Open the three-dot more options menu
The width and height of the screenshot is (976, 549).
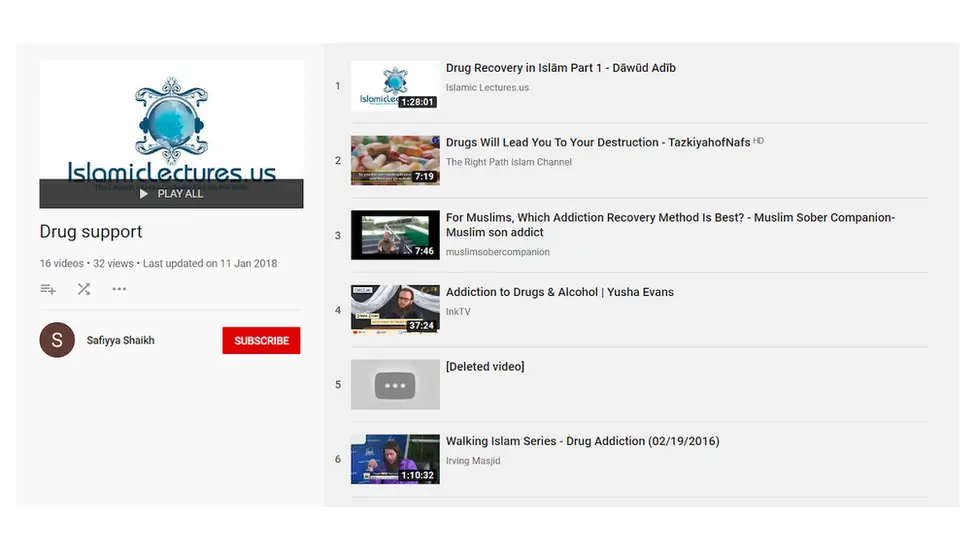(119, 289)
